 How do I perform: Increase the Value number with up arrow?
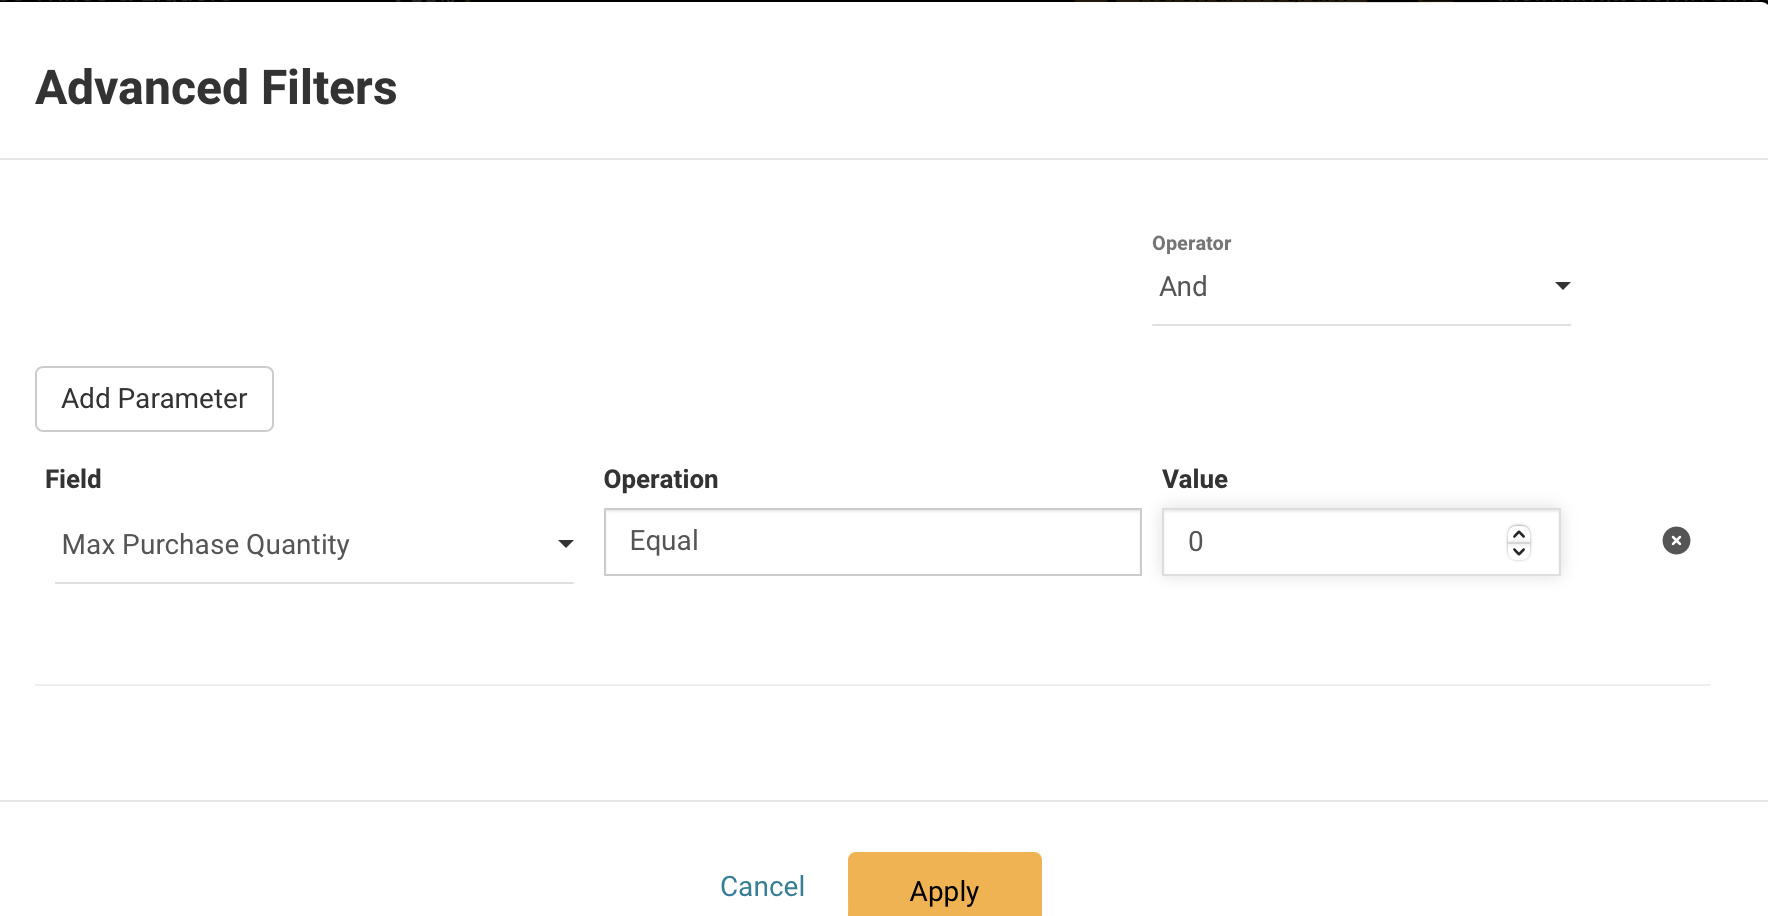[x=1519, y=533]
